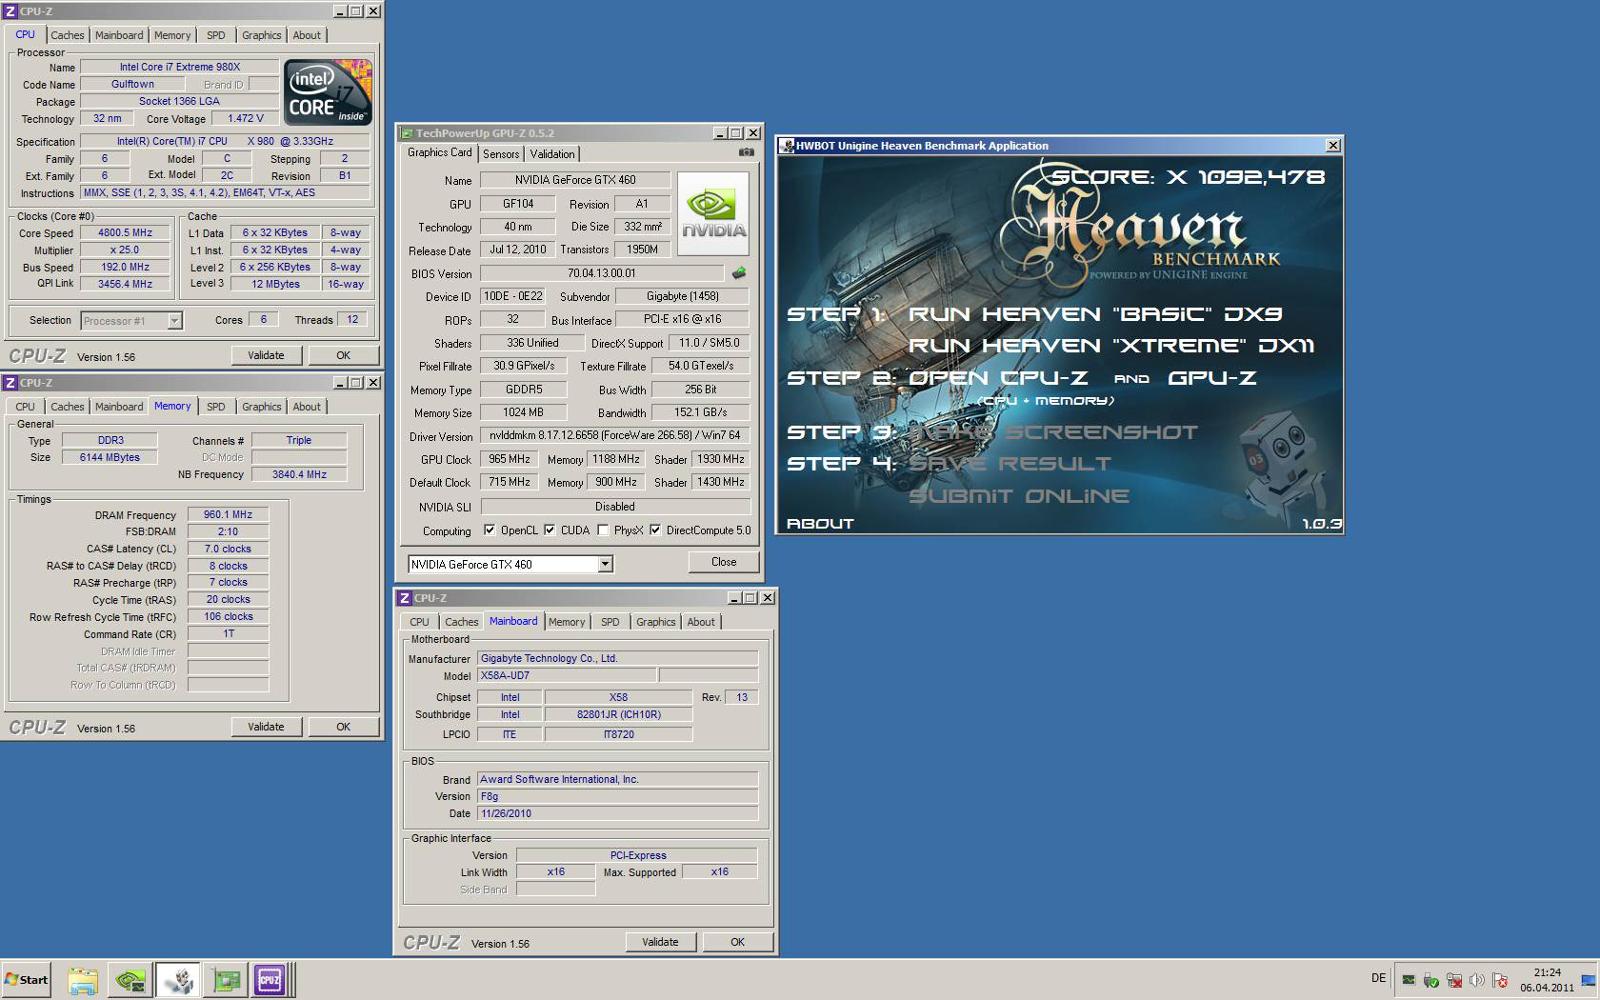
Task: Open the Validation tab in GPU-Z
Action: (552, 154)
